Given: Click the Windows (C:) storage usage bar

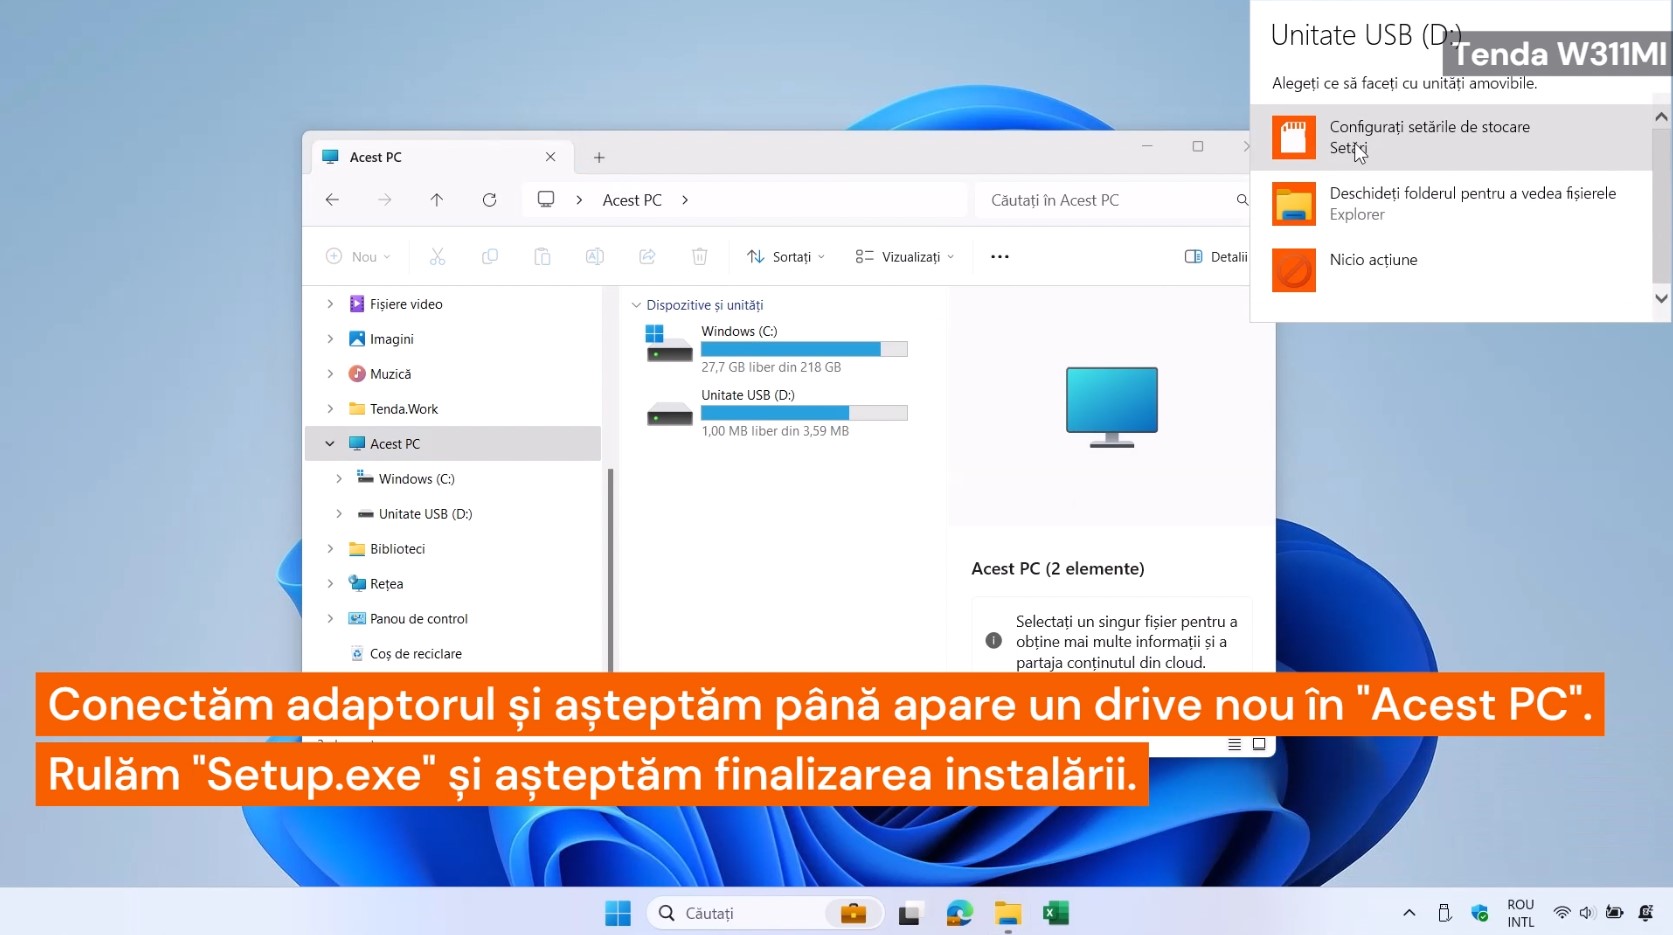Looking at the screenshot, I should (x=804, y=349).
